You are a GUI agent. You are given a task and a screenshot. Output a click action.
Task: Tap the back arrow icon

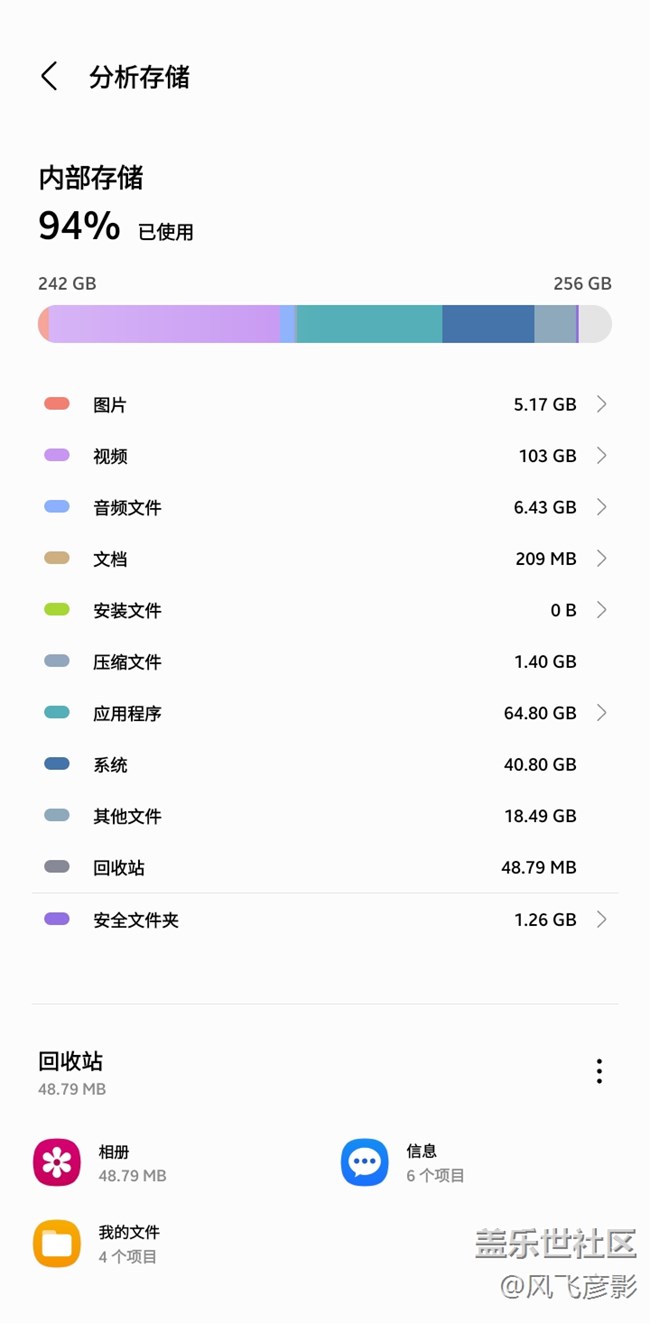(x=49, y=76)
